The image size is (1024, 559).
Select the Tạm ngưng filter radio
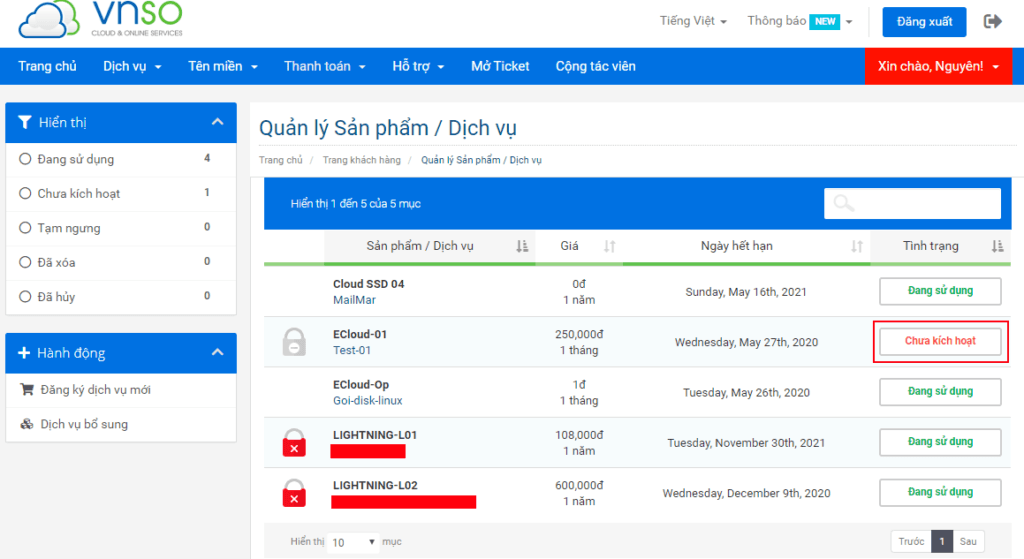click(x=25, y=228)
